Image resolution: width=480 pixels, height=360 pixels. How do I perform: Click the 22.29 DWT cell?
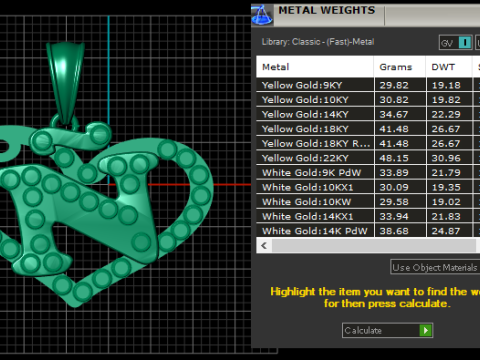[x=449, y=114]
